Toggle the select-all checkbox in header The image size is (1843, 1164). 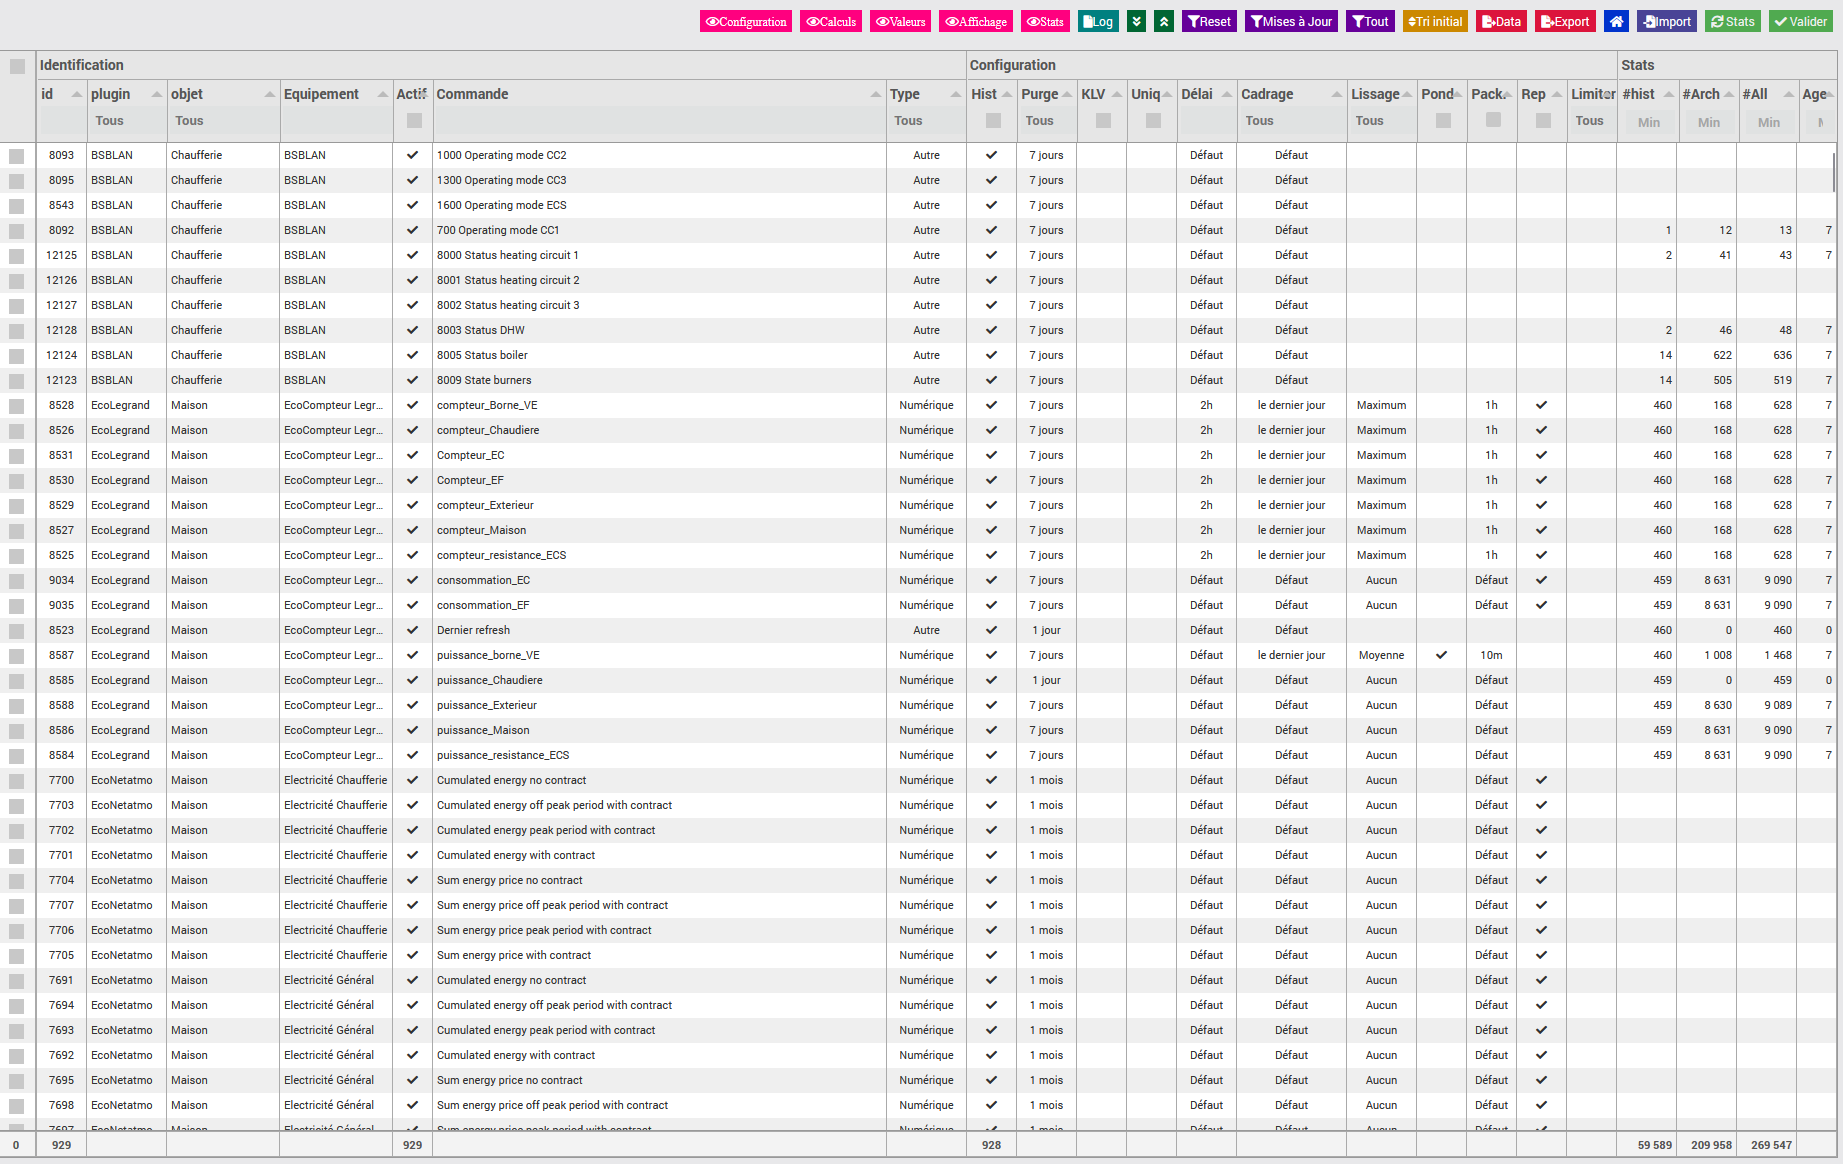tap(17, 66)
